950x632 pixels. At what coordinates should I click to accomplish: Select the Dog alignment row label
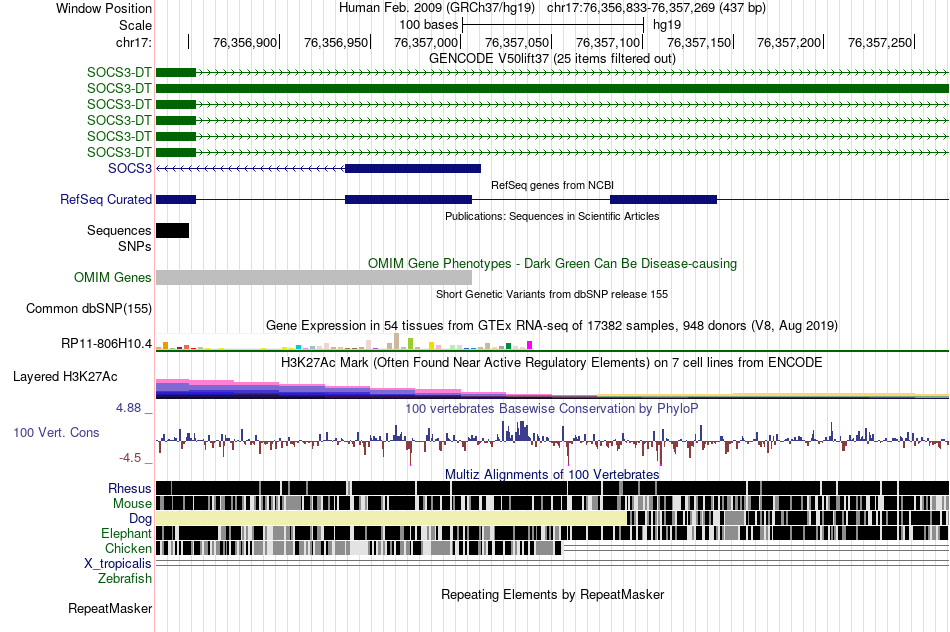pyautogui.click(x=140, y=518)
